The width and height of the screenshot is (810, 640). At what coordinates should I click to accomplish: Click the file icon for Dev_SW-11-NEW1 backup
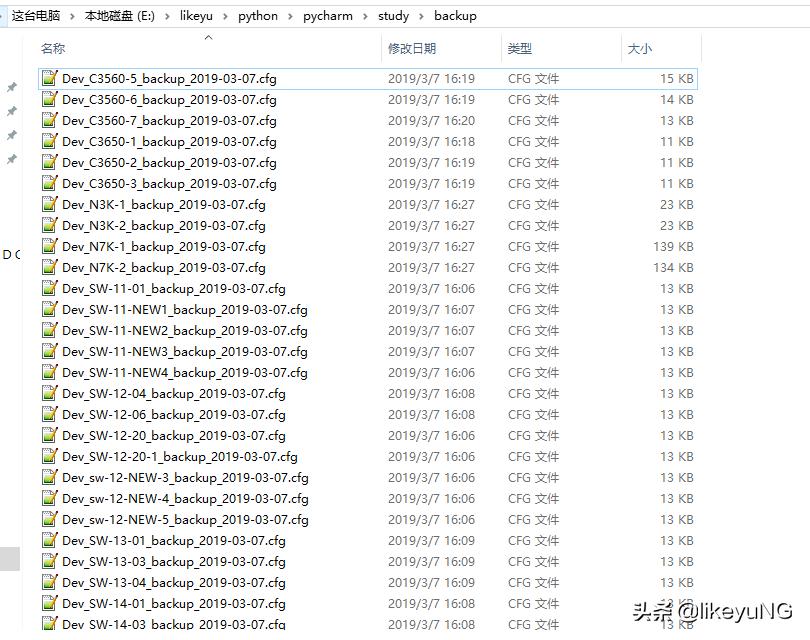pos(50,309)
